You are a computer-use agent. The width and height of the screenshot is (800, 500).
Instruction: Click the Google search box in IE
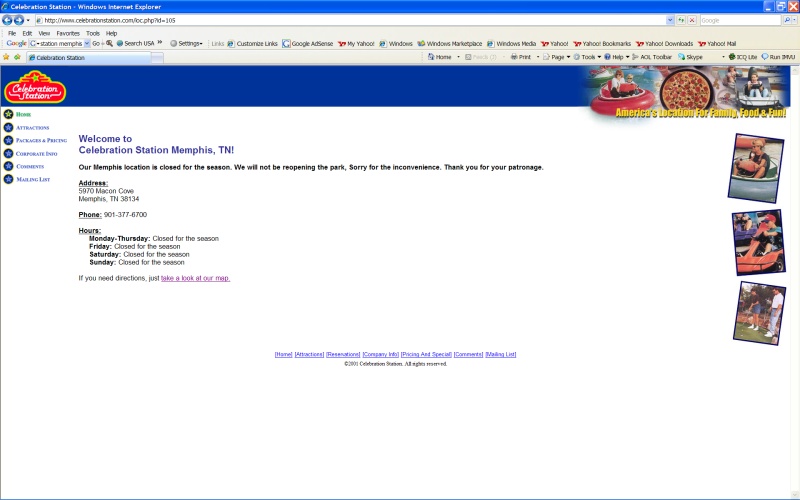click(x=740, y=20)
